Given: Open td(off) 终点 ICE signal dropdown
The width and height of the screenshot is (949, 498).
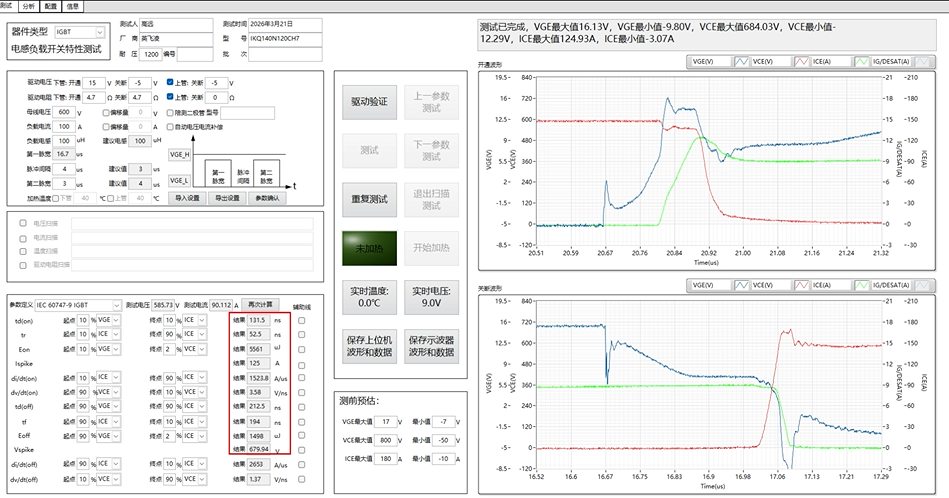Looking at the screenshot, I should pyautogui.click(x=194, y=406).
